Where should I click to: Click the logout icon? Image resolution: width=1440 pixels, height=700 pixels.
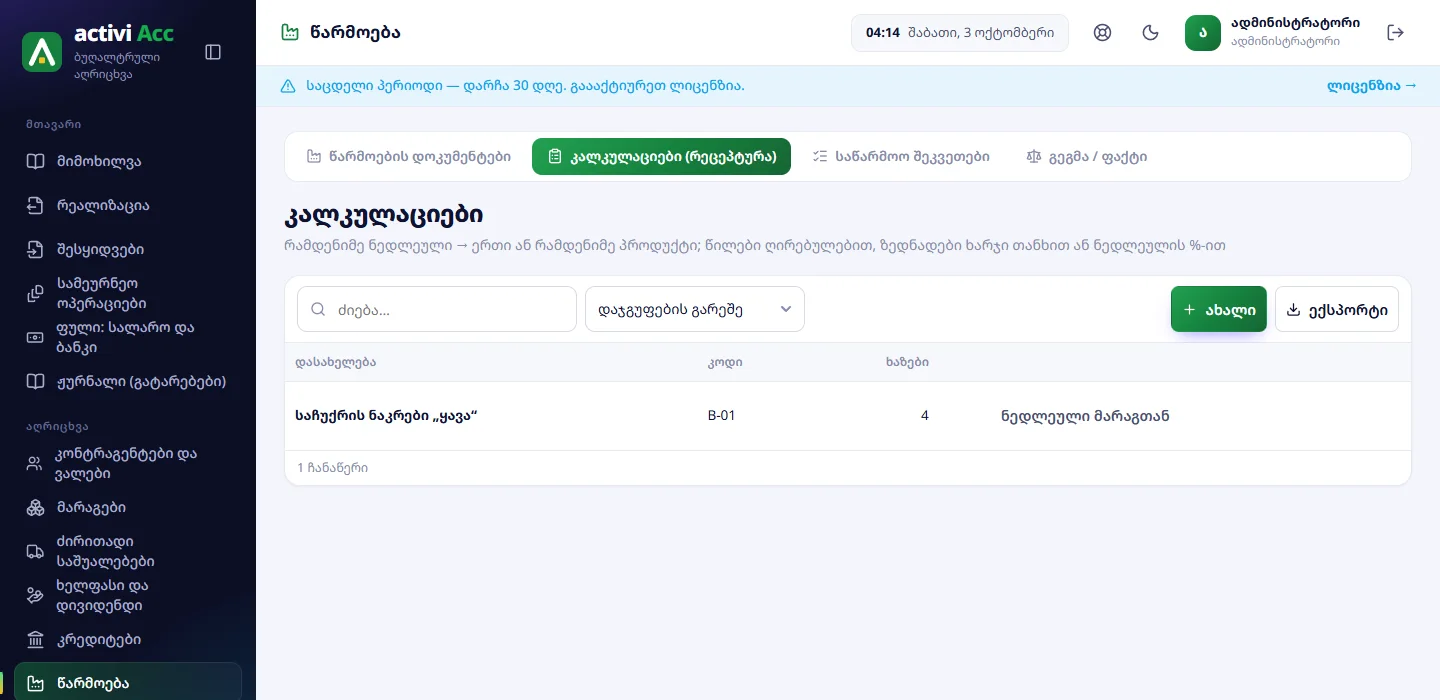1396,33
